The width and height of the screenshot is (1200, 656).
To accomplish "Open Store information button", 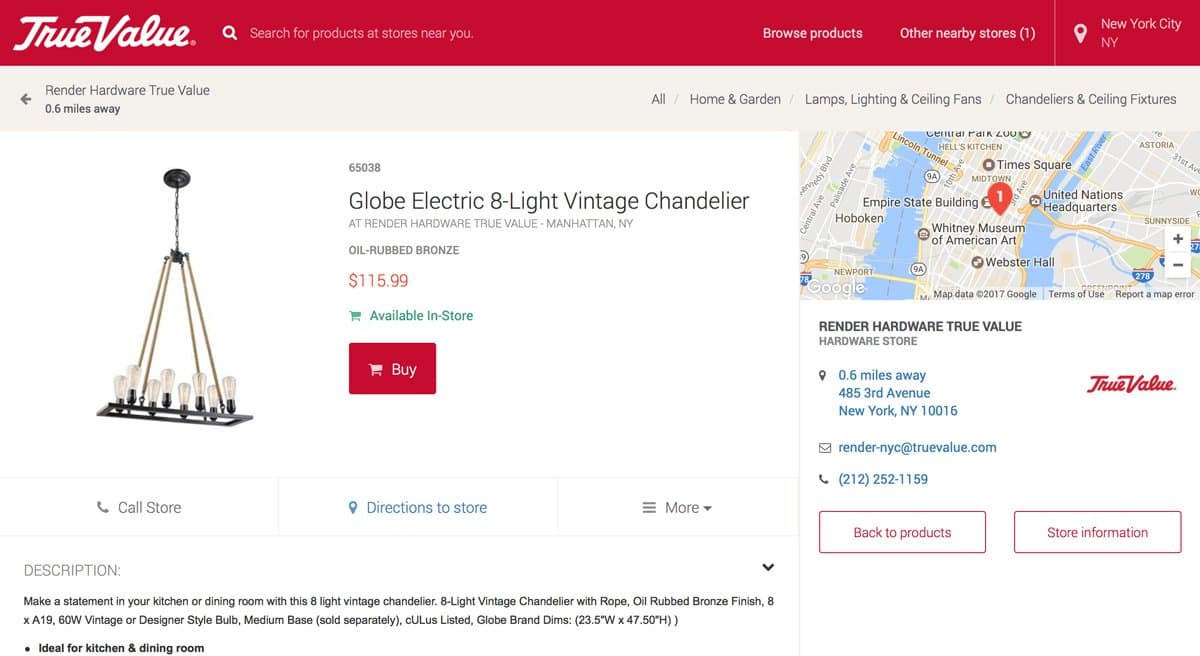I will click(x=1097, y=532).
